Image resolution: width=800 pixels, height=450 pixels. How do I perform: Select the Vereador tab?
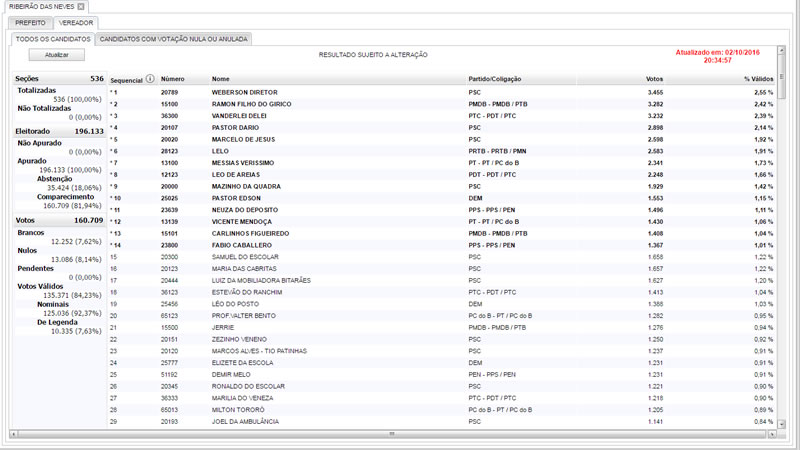76,22
